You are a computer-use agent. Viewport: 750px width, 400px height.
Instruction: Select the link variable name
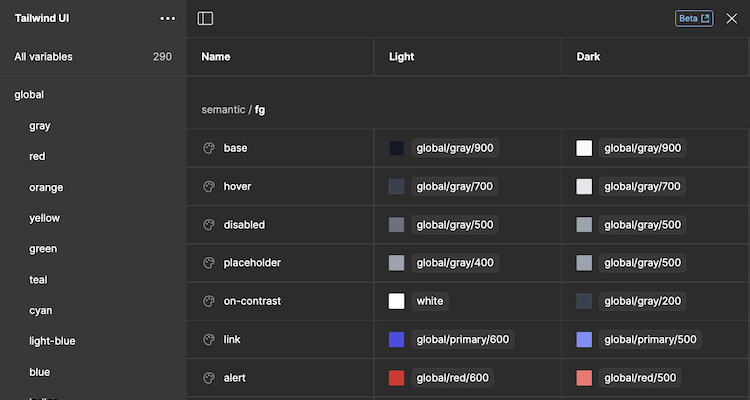[232, 339]
